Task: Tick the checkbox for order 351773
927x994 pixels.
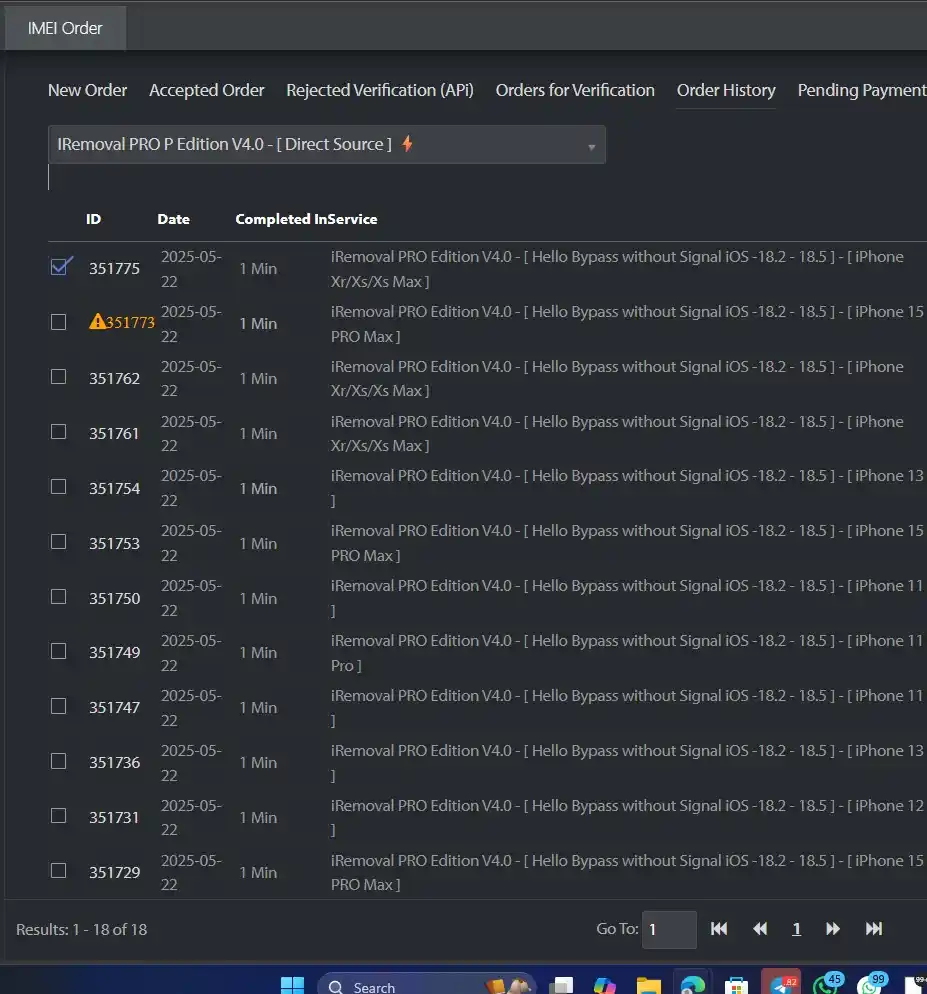Action: 58,322
